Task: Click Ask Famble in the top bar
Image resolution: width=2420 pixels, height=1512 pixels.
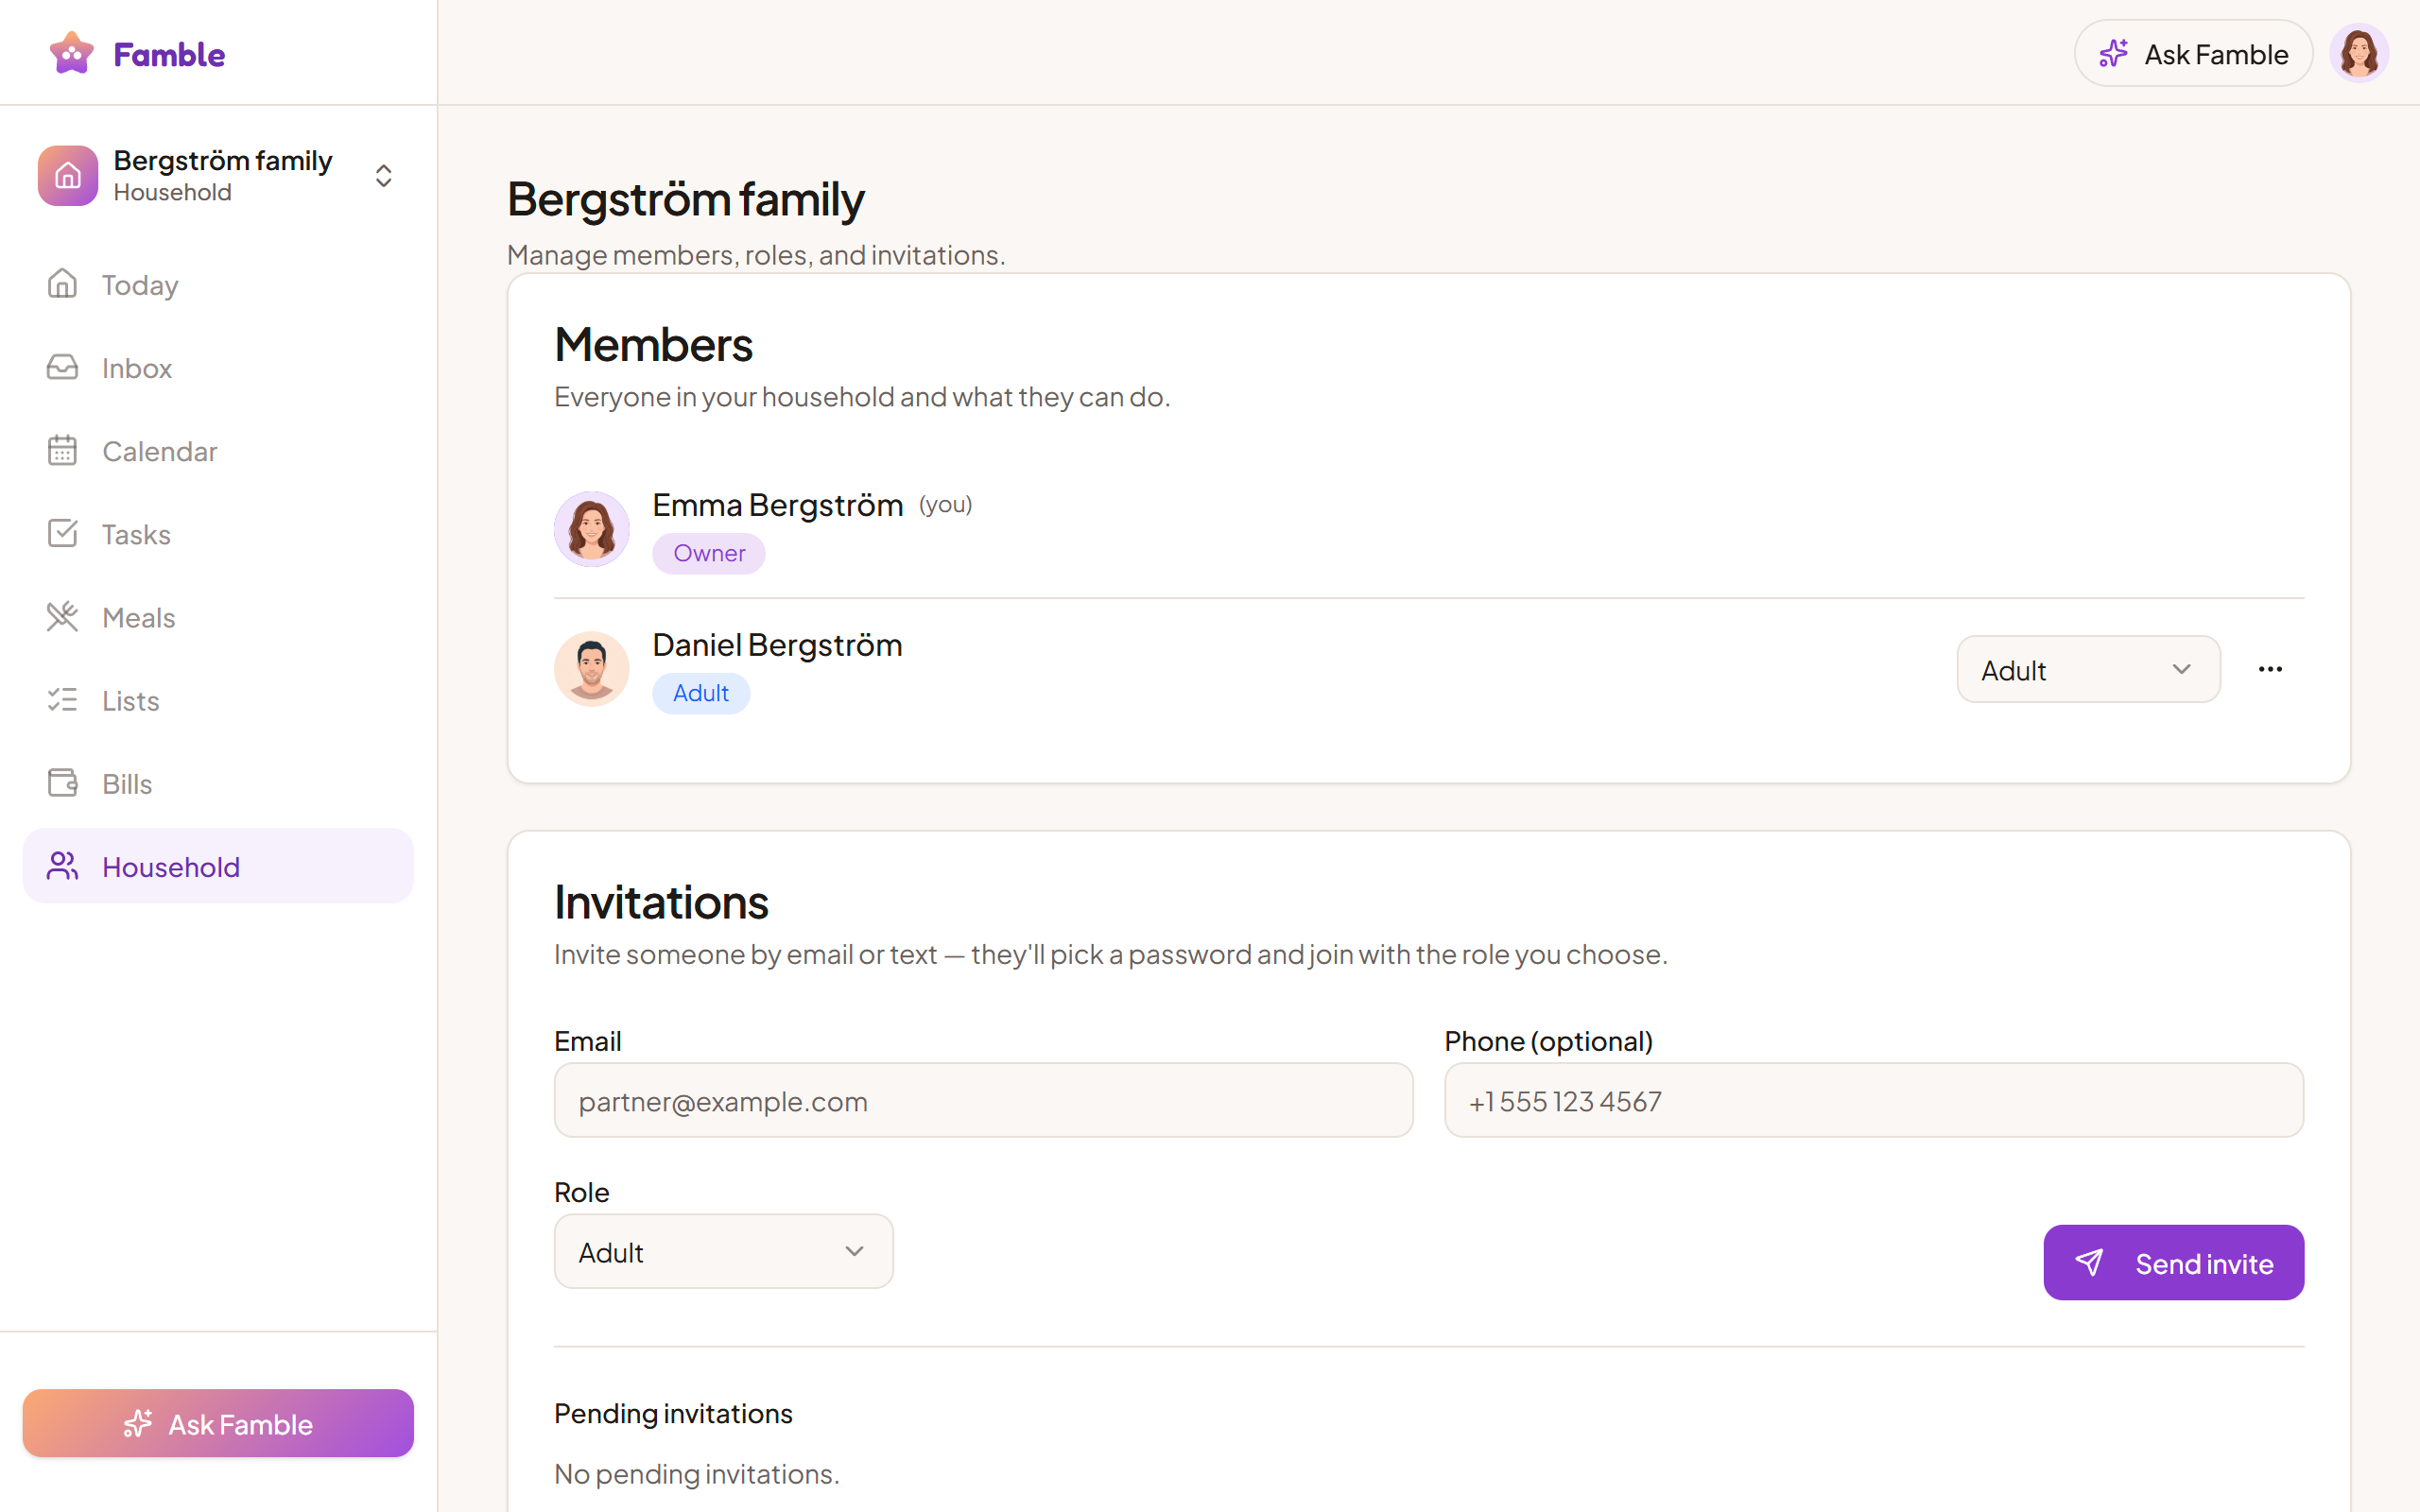Action: pos(2193,53)
